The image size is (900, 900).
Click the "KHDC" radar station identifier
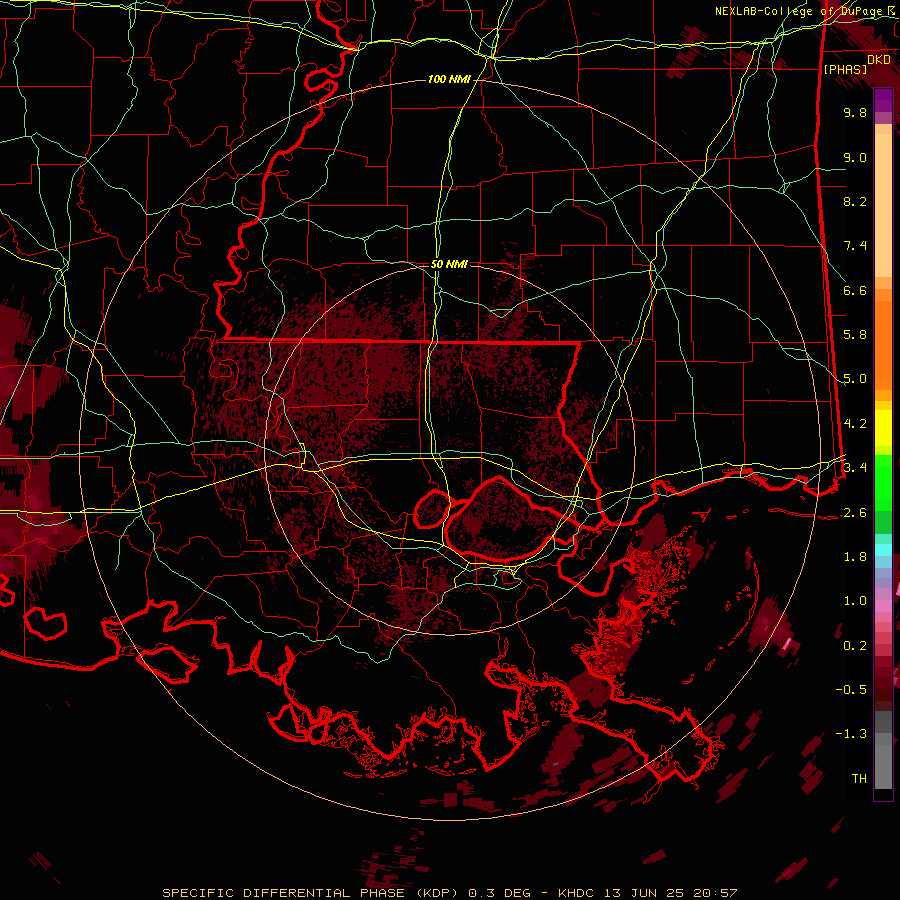pos(576,893)
